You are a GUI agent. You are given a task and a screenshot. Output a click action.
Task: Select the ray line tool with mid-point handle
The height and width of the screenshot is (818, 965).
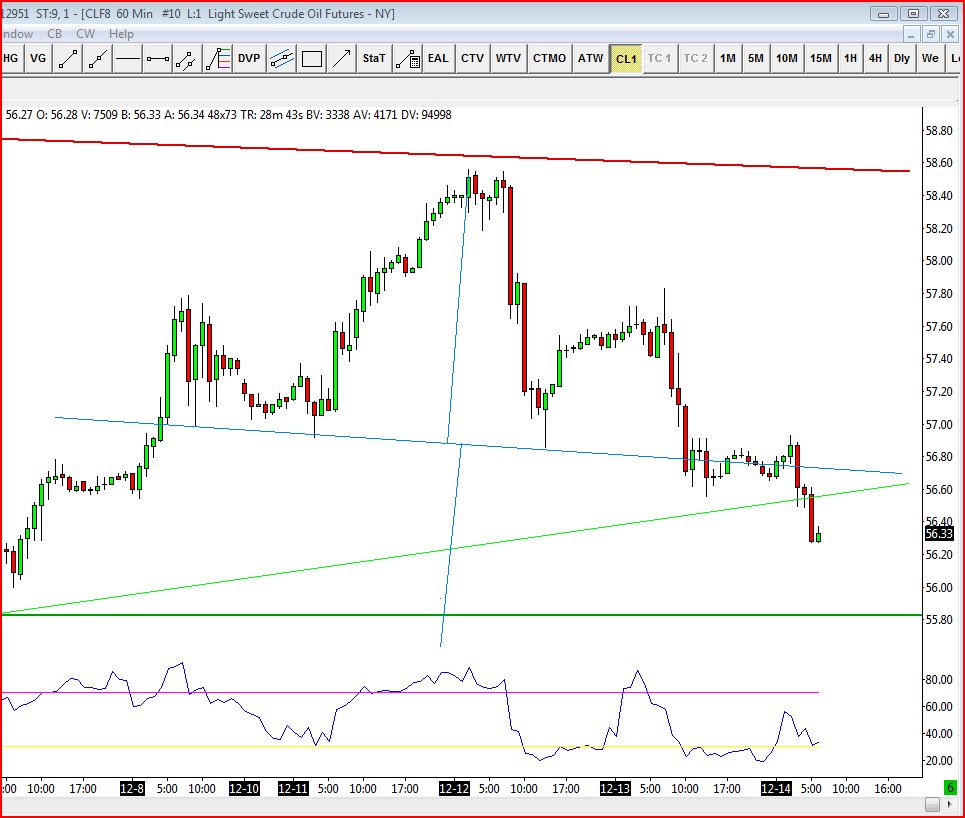pos(98,58)
